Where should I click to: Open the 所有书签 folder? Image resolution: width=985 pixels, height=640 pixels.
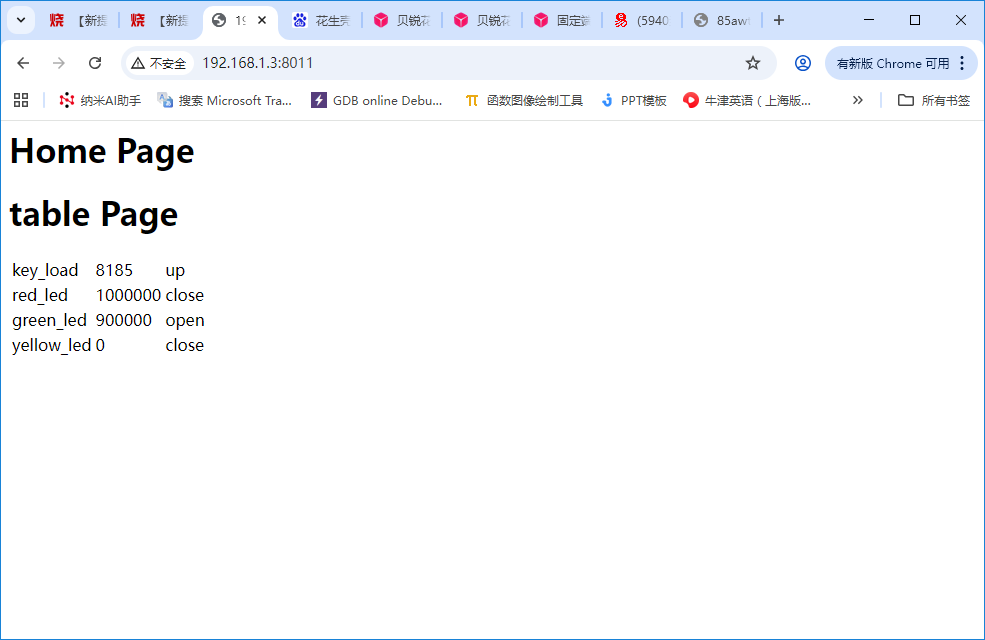[934, 100]
